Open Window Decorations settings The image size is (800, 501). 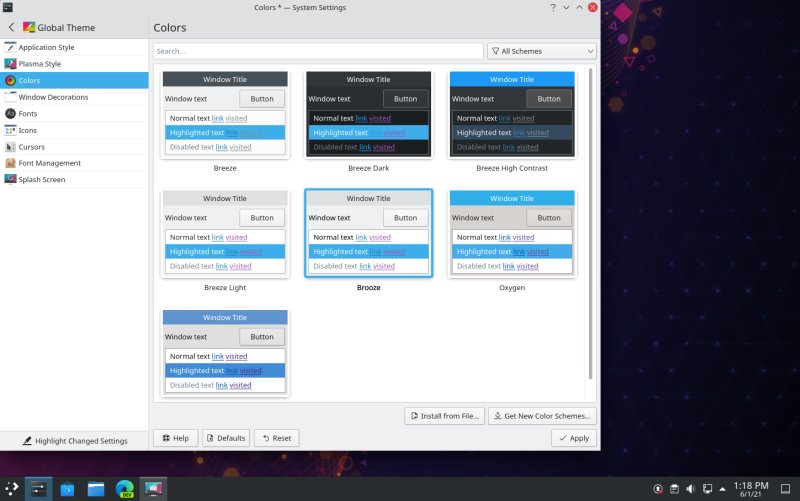tap(74, 97)
